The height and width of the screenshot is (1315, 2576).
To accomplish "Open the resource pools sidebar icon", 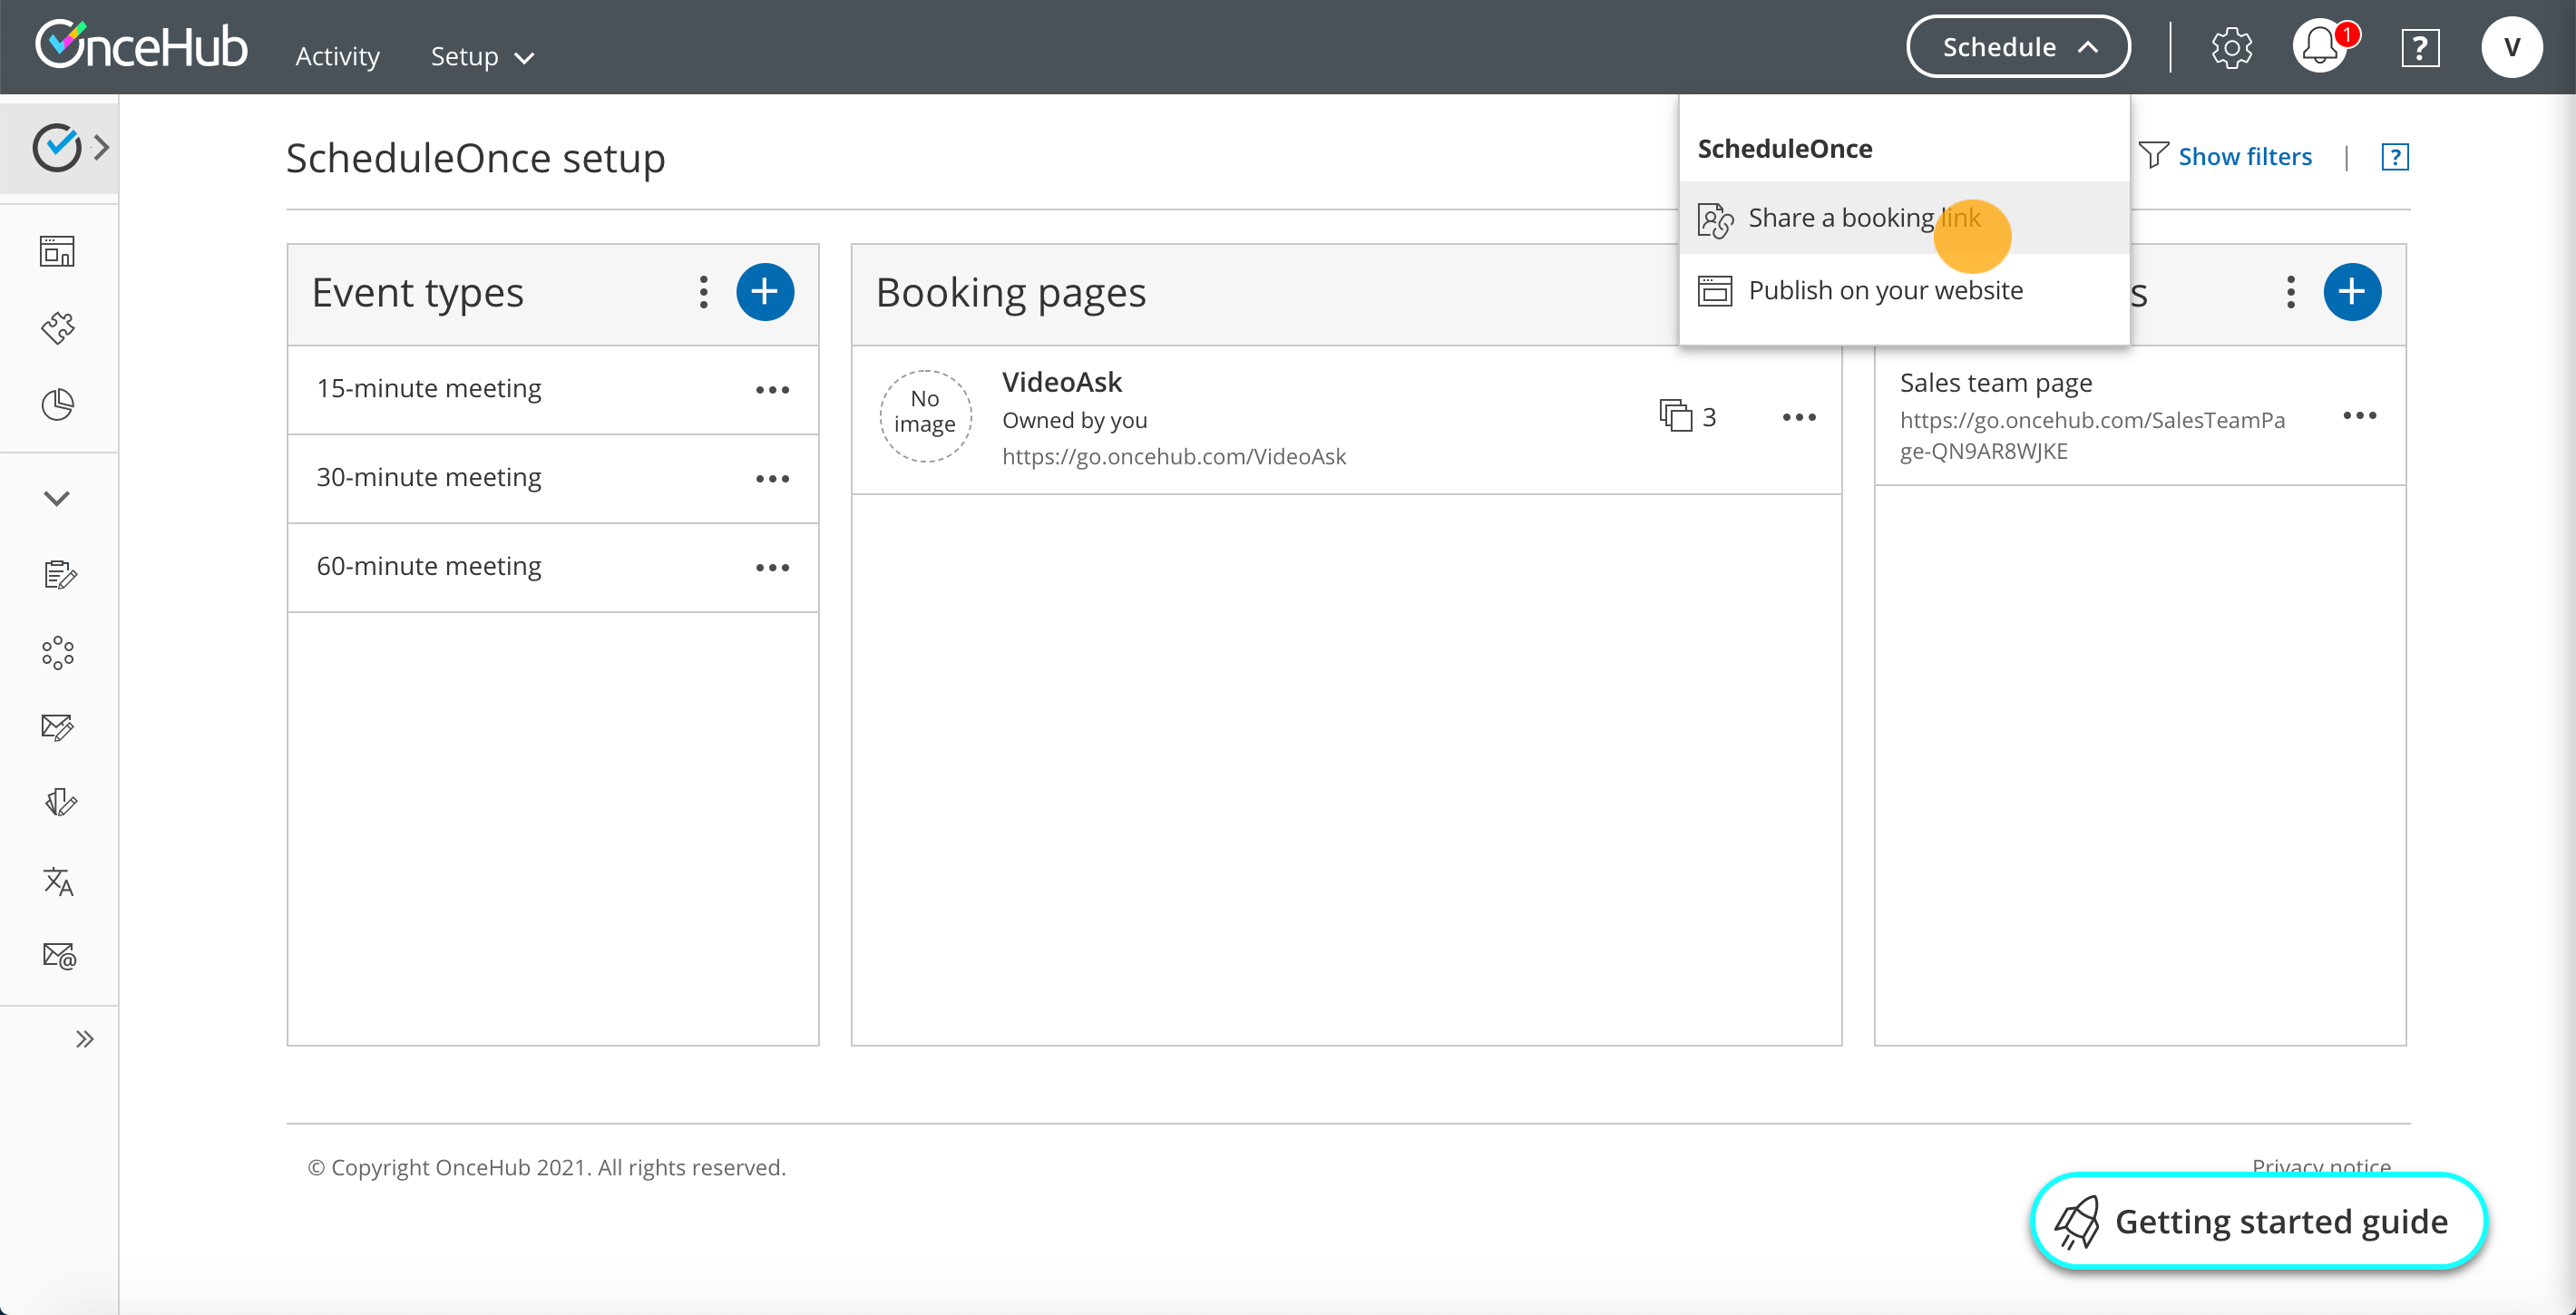I will [x=57, y=652].
